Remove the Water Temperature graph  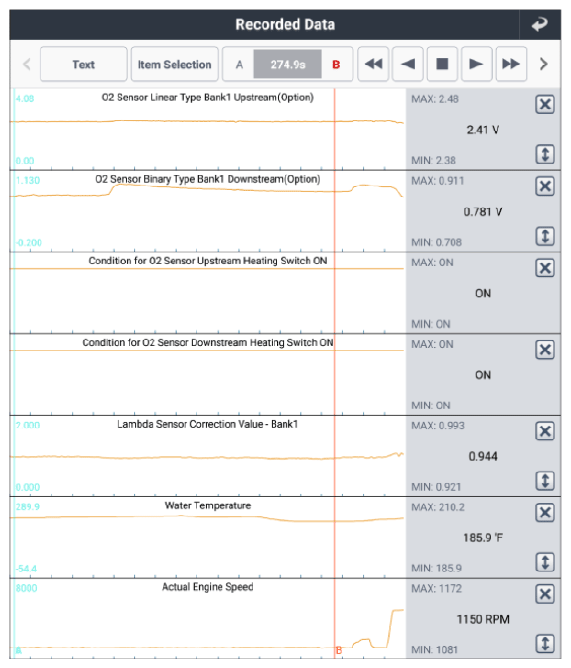tap(545, 513)
